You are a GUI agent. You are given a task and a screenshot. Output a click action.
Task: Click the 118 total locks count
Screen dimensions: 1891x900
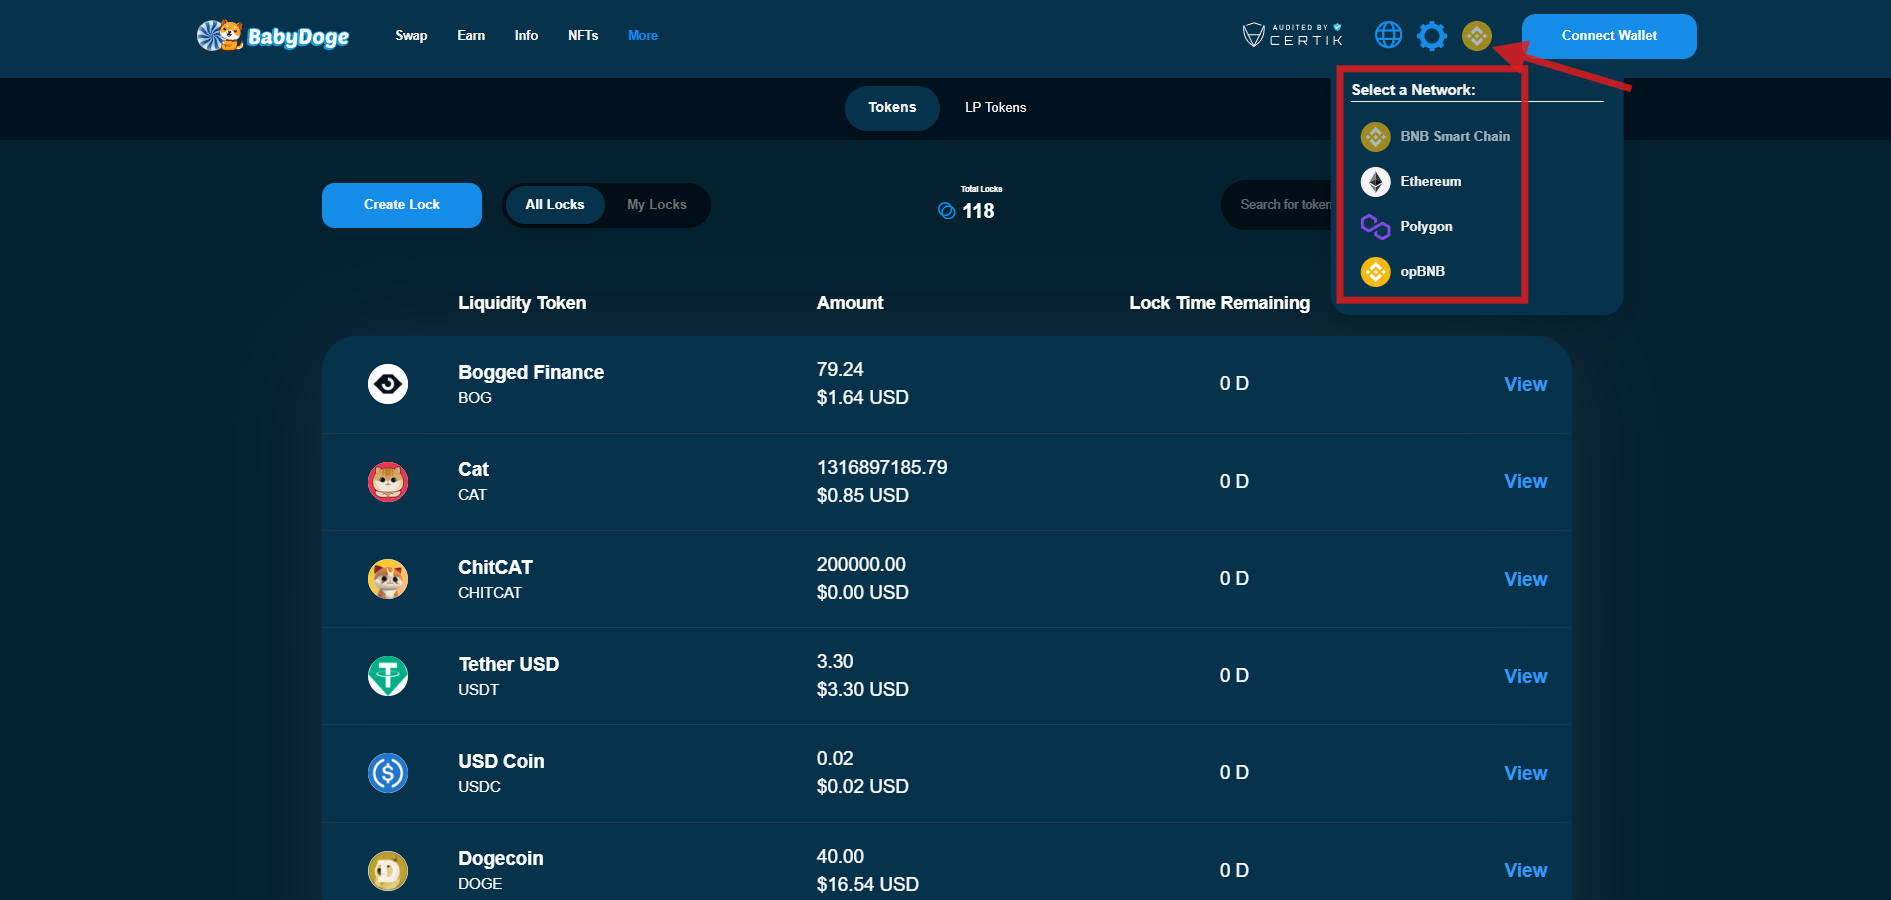[x=978, y=211]
